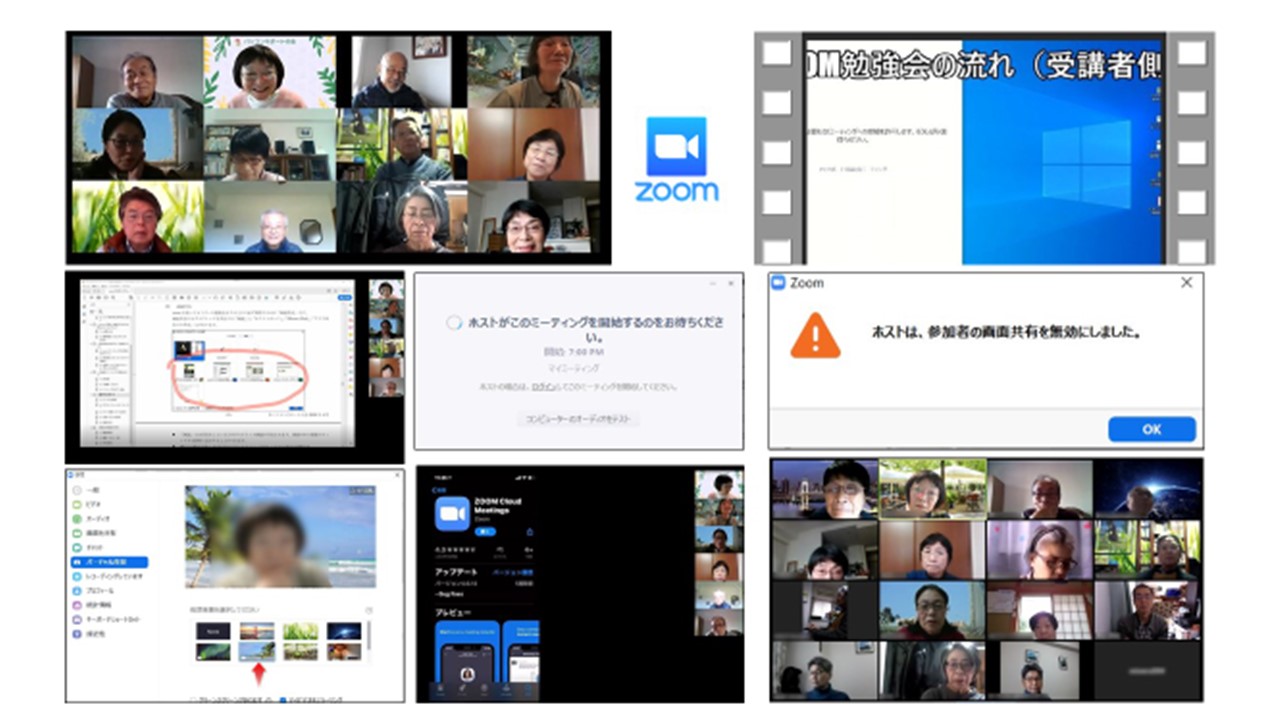Tap the share icon beside the App Store button
This screenshot has height=720, width=1280.
(530, 532)
